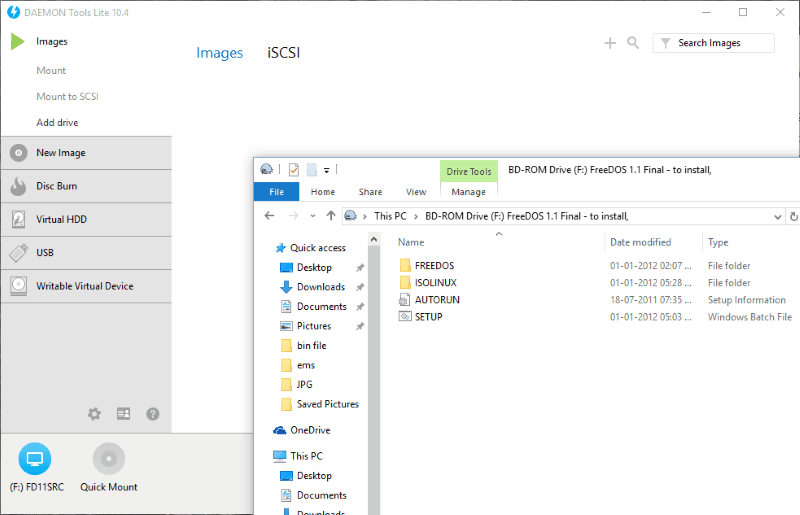Open New Image disc icon
This screenshot has width=800, height=515.
pos(18,153)
